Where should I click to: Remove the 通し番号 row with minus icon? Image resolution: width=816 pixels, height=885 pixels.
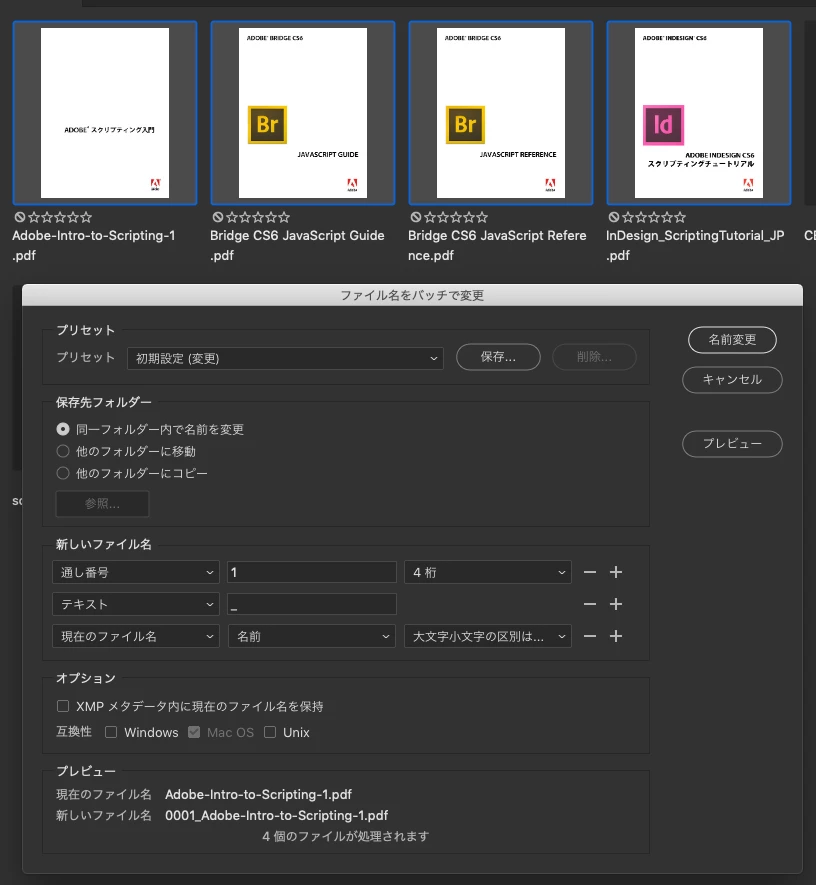pyautogui.click(x=590, y=572)
